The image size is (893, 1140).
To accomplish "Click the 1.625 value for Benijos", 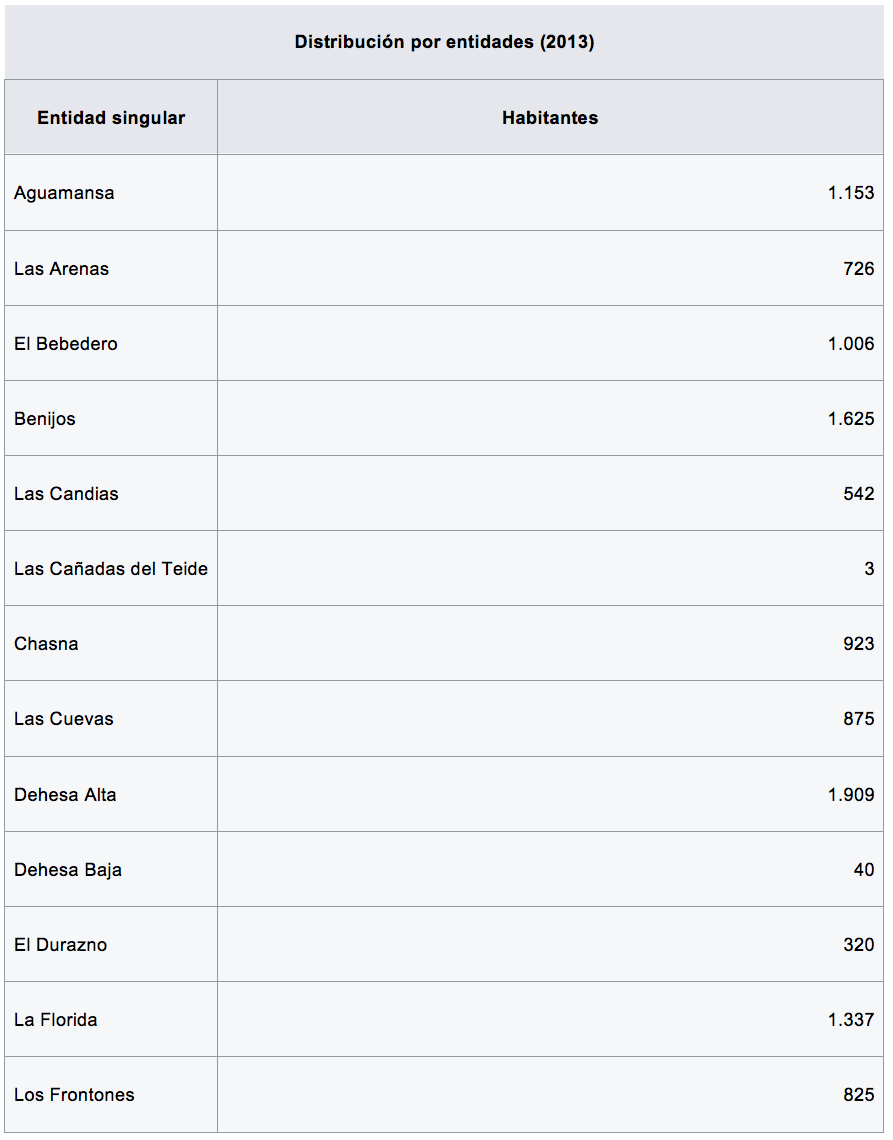I will [850, 418].
